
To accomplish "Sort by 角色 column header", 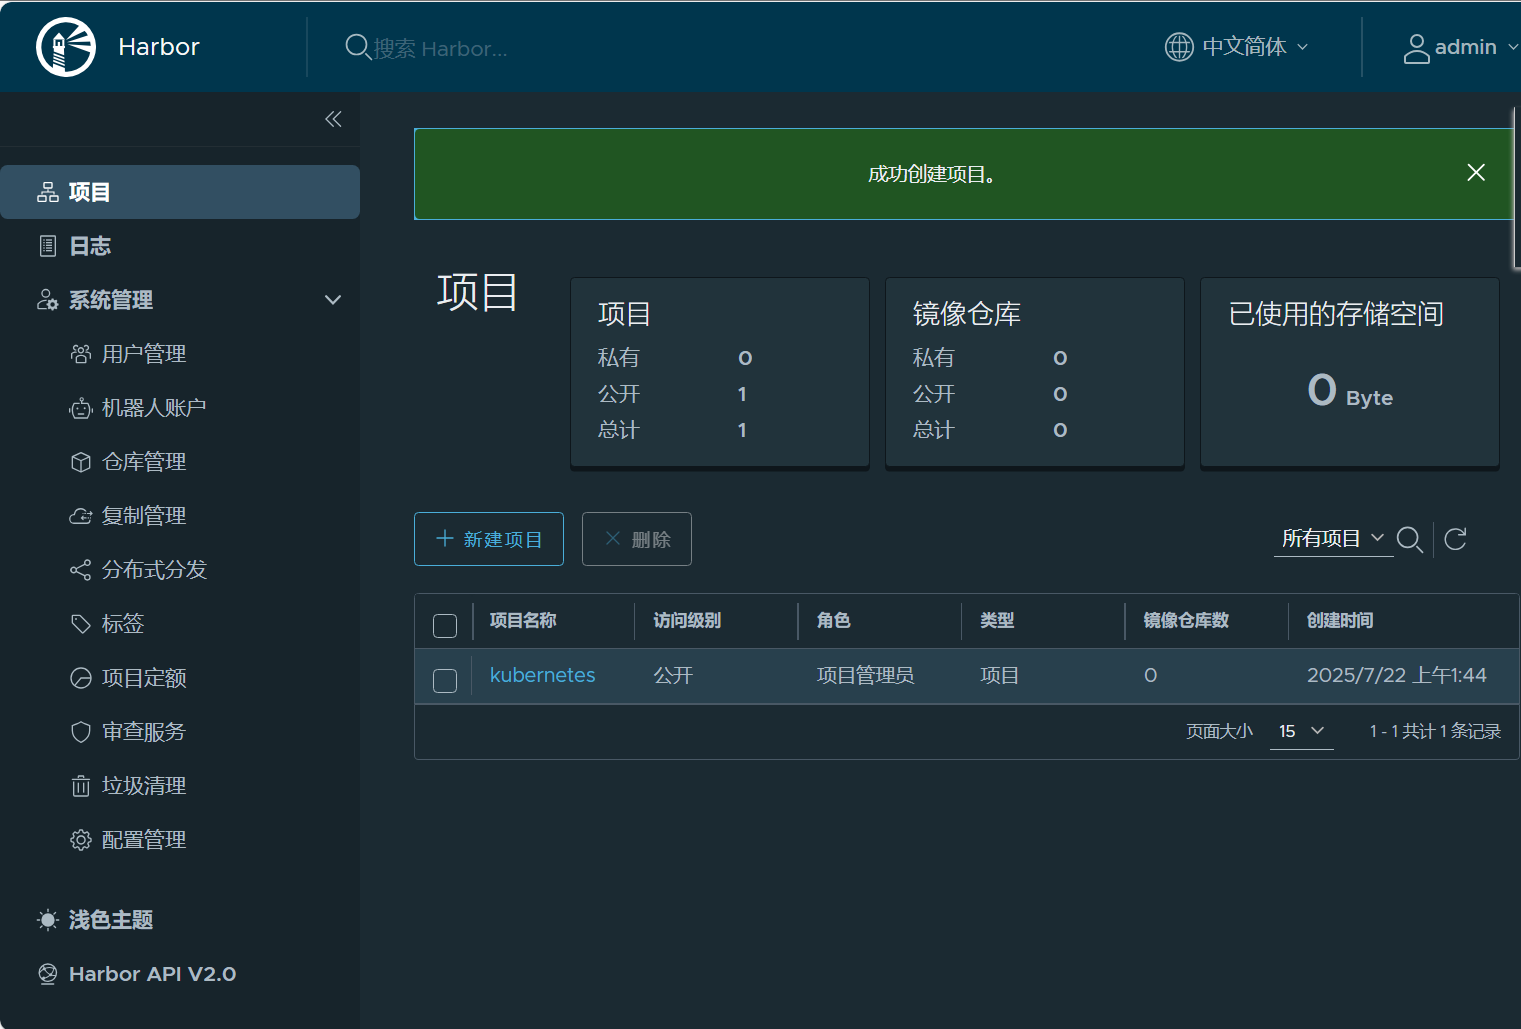I will (x=833, y=620).
